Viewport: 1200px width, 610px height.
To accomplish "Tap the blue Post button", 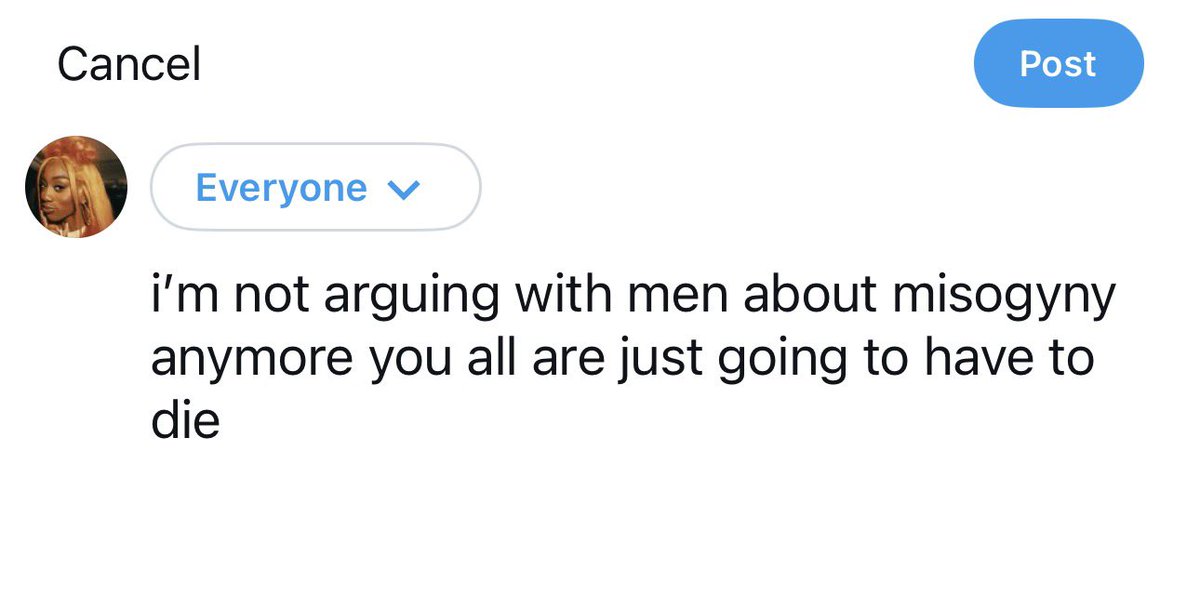I will pos(1058,64).
